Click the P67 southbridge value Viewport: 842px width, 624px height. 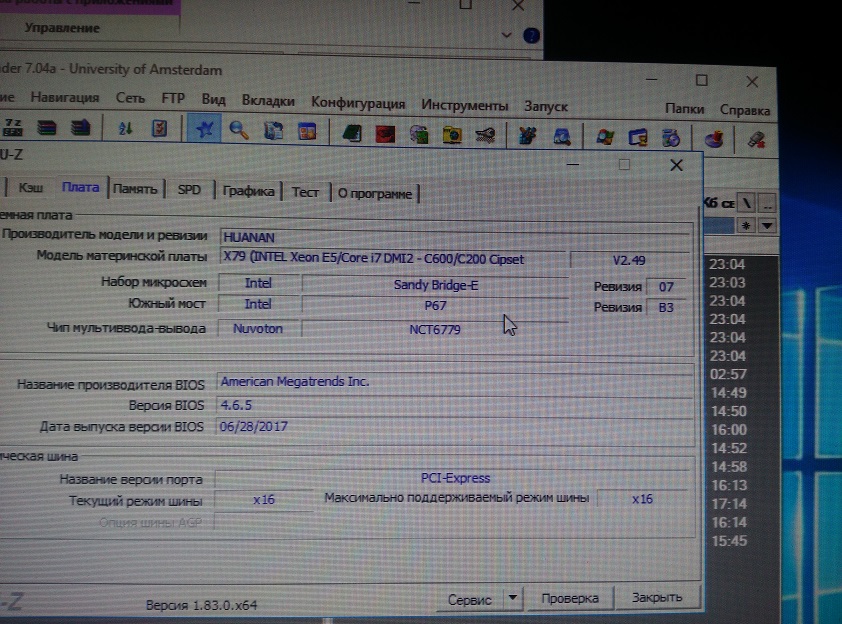435,306
